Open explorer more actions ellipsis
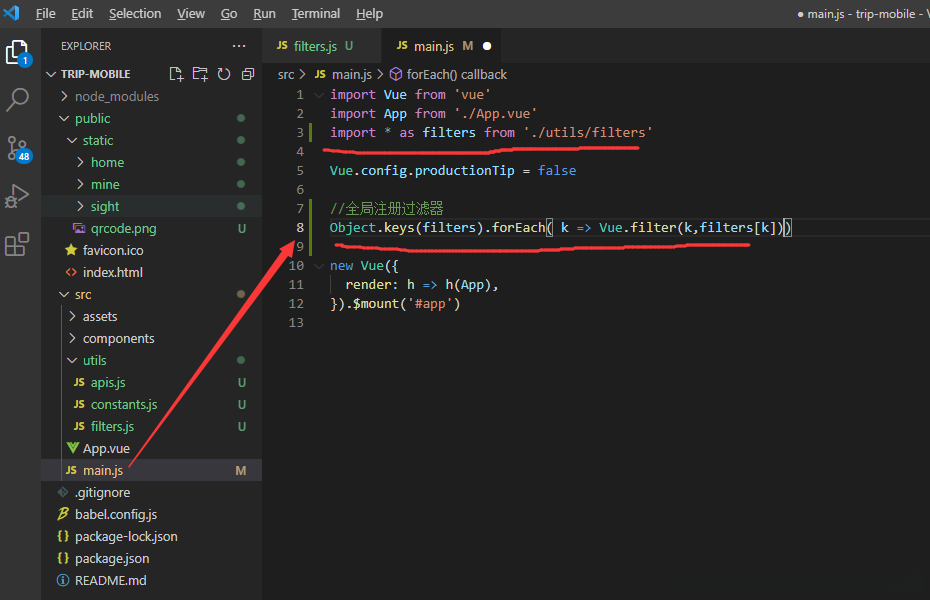Screen dimensions: 930x600 click(x=238, y=46)
